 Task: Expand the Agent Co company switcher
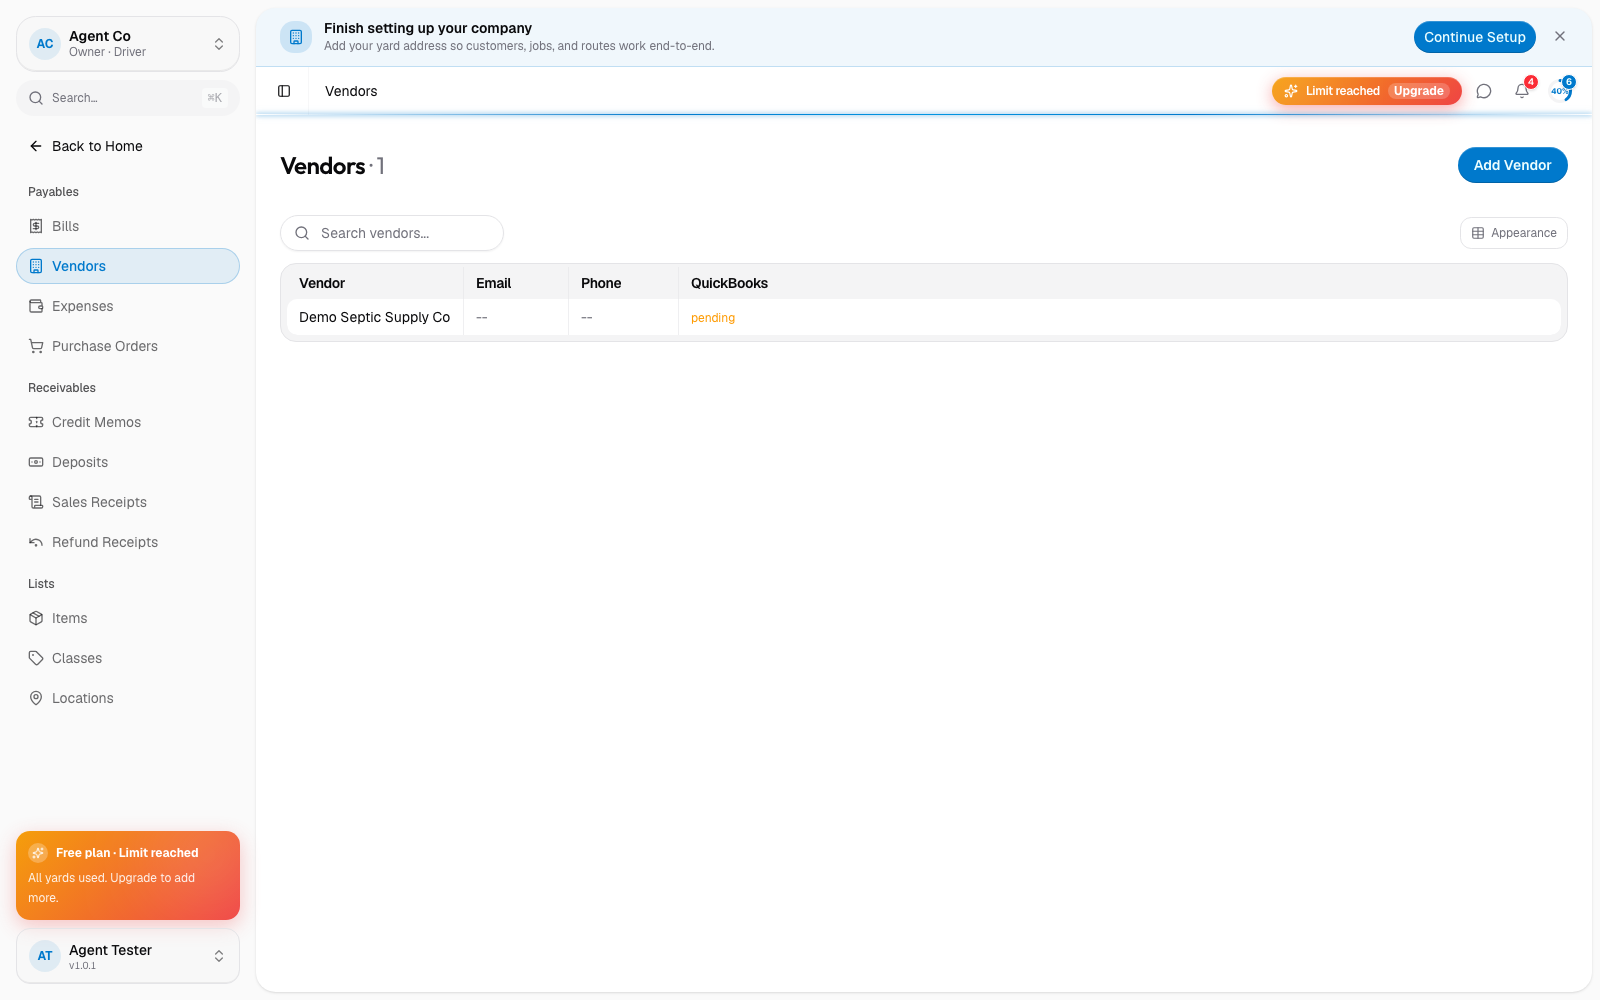tap(128, 44)
